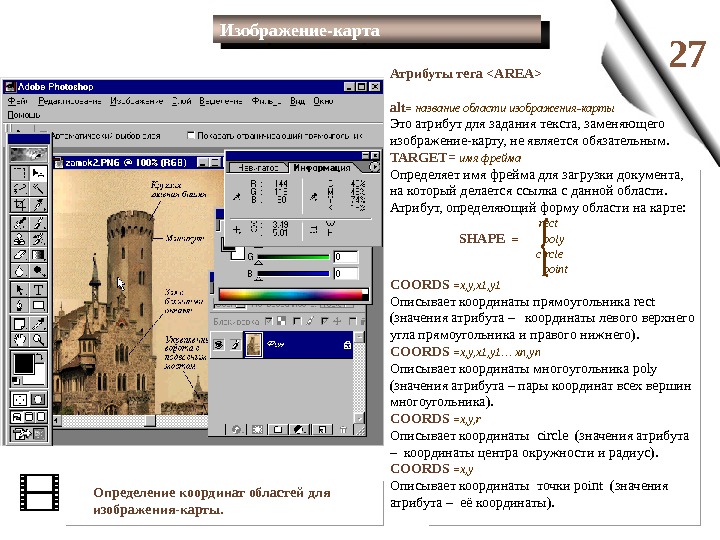Open the RGB eyedropper options in the Info palette
Image resolution: width=720 pixels, height=540 pixels.
[236, 197]
